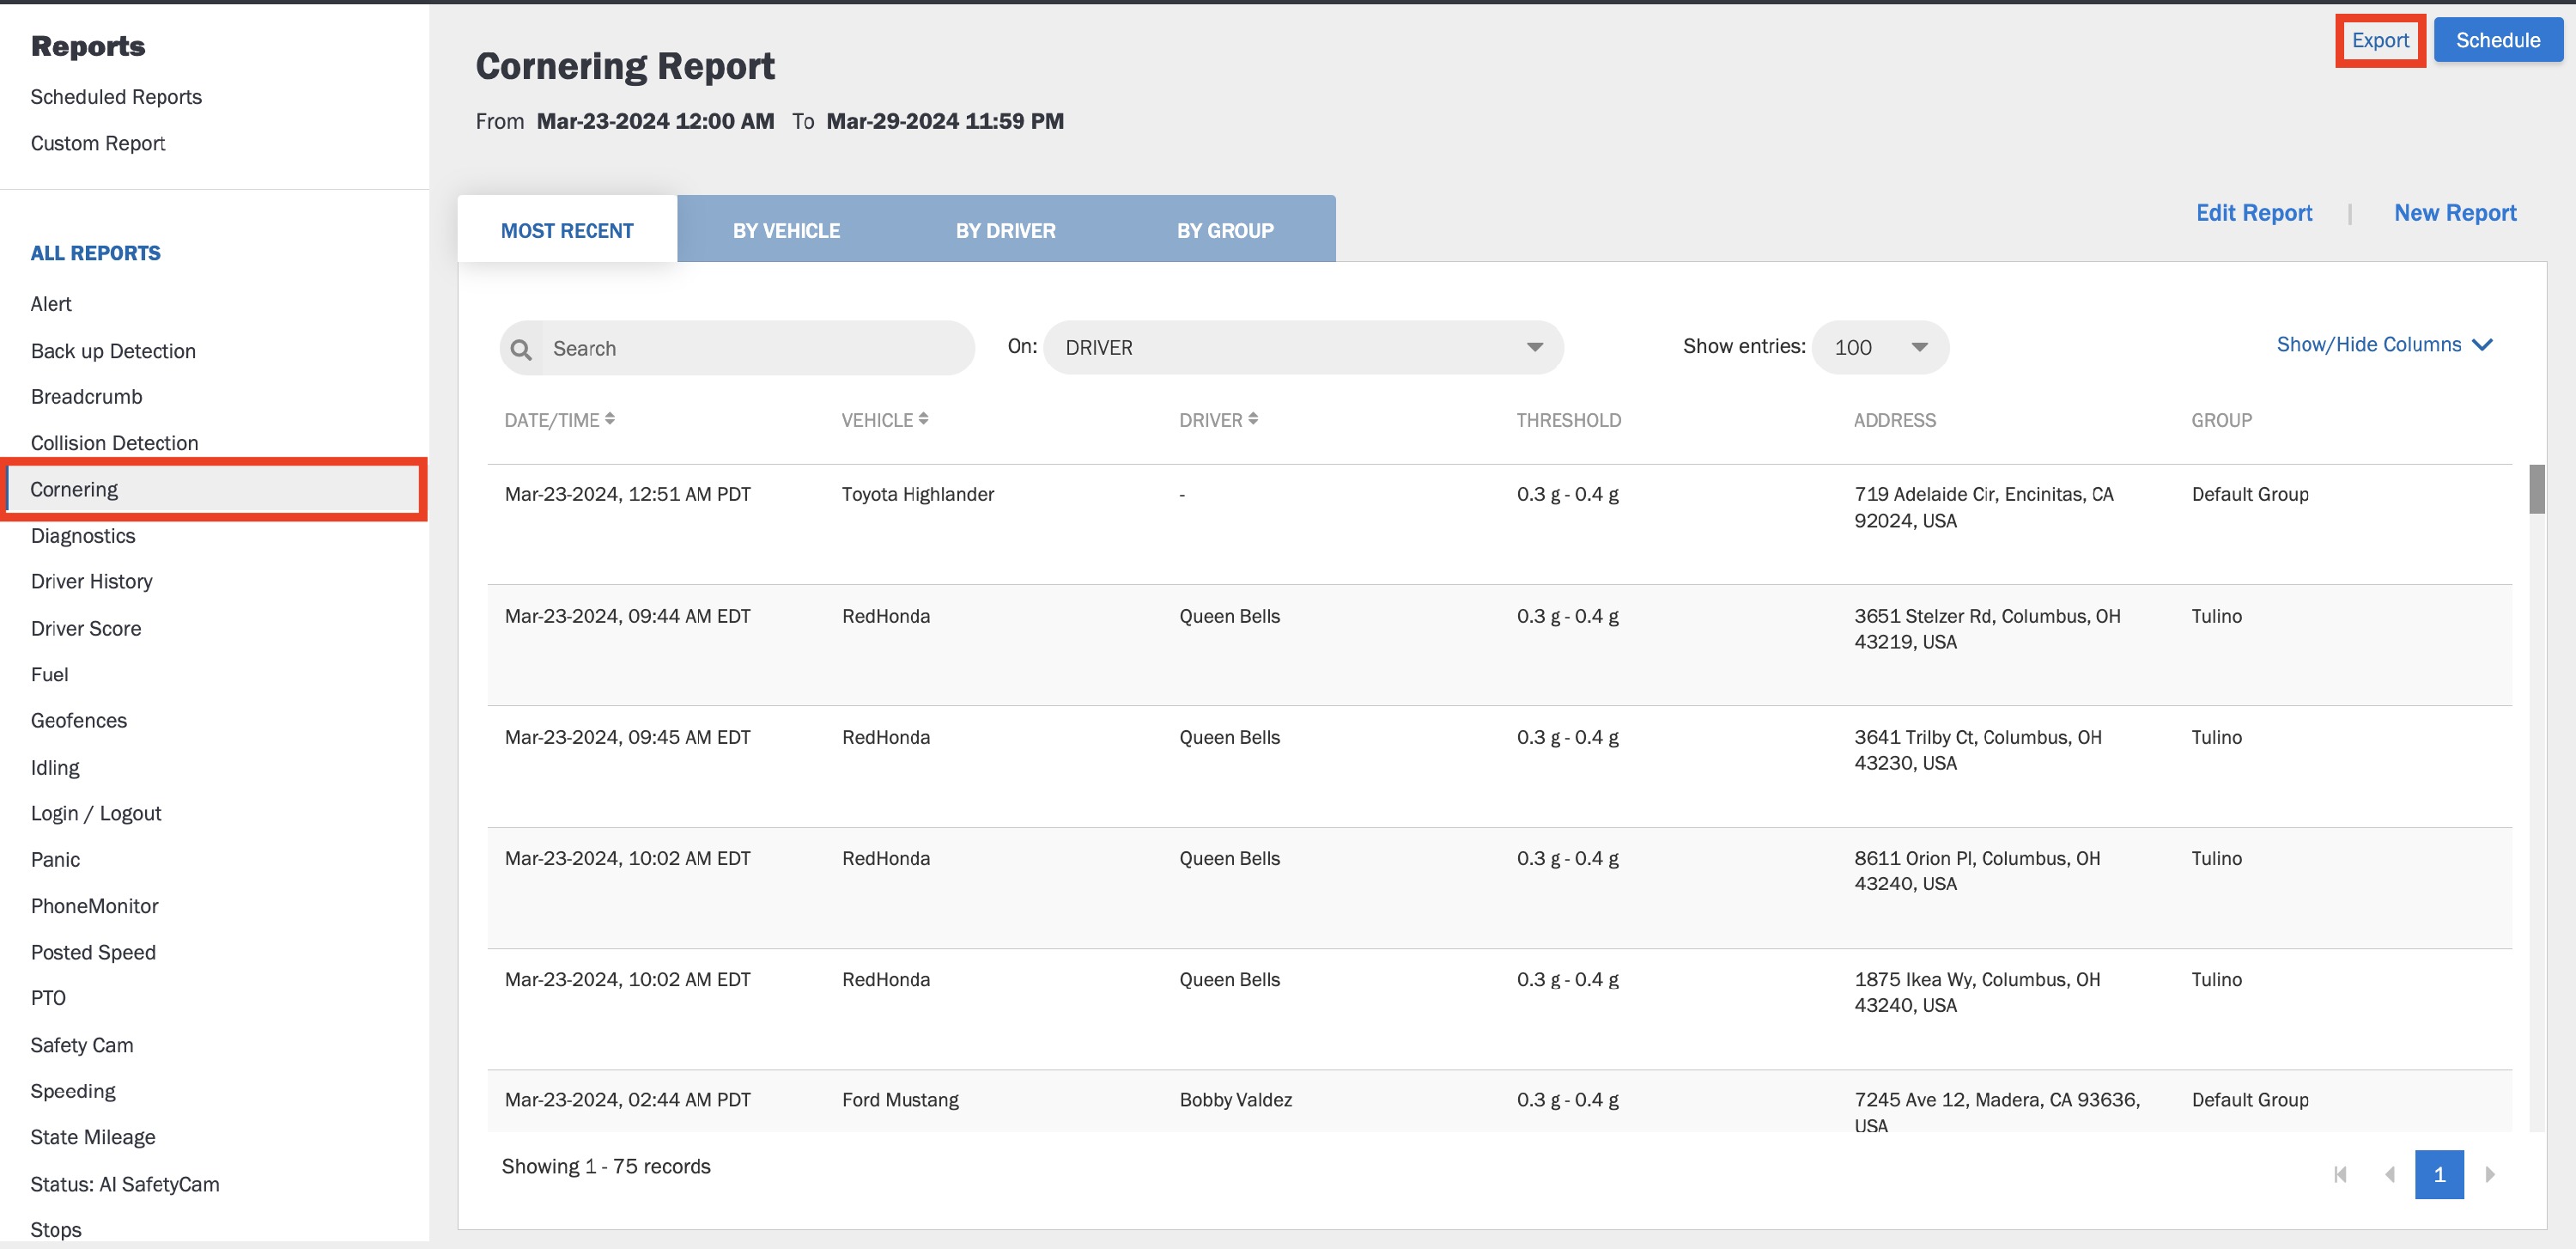
Task: Click the table vertical scrollbar thumb
Action: click(x=2537, y=489)
